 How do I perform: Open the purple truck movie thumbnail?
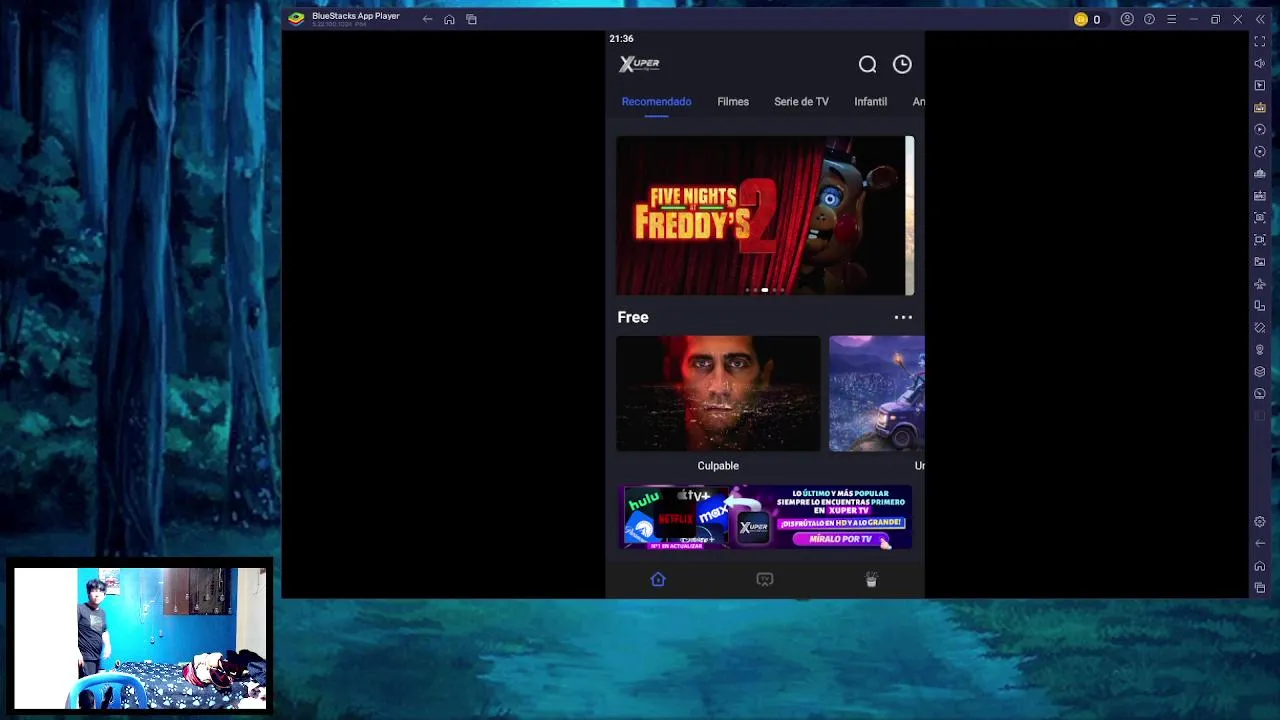click(877, 394)
